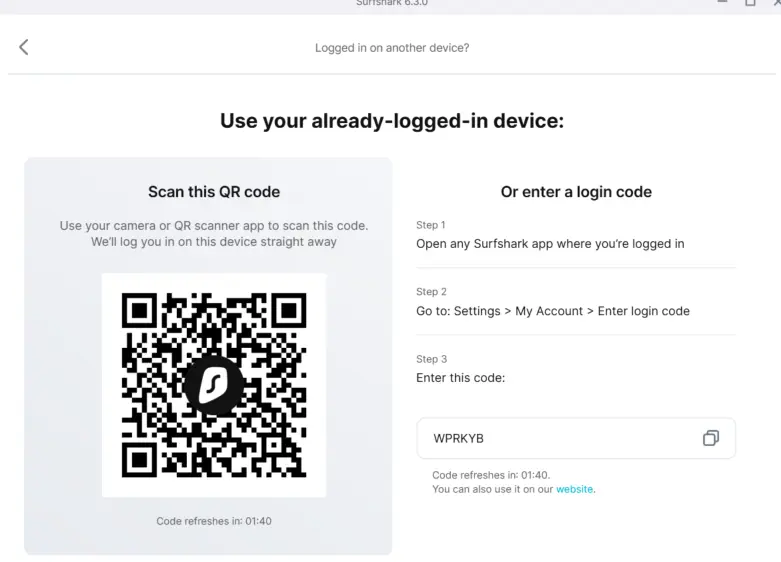781x562 pixels.
Task: Select the Step 2 settings path text
Action: click(x=553, y=311)
